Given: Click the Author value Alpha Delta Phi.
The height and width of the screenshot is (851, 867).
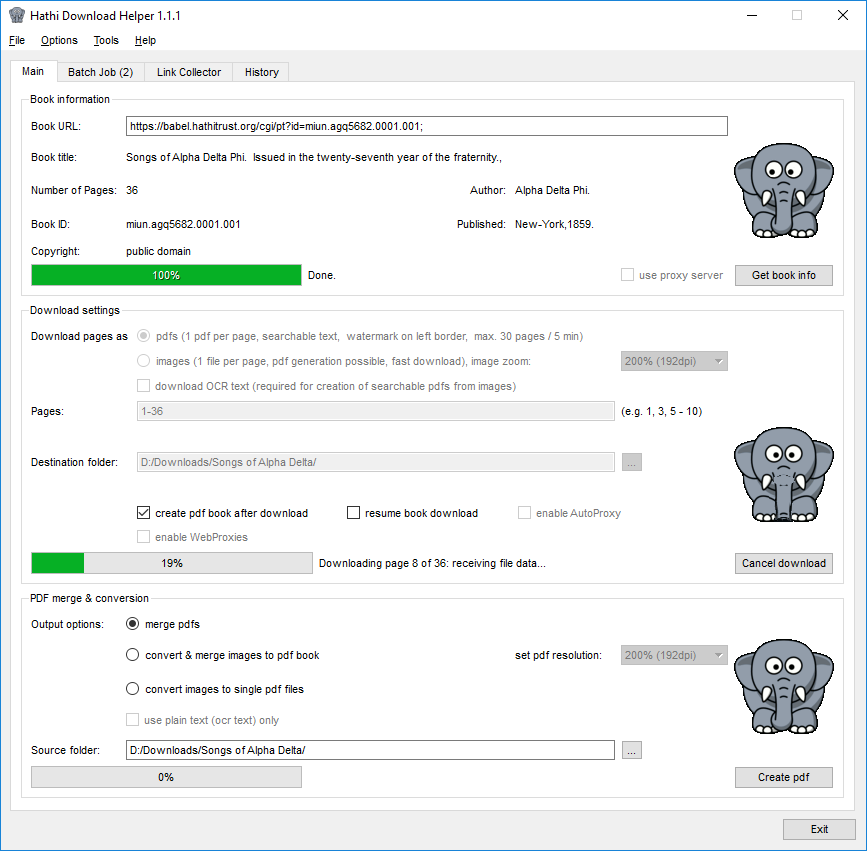Looking at the screenshot, I should coord(552,190).
